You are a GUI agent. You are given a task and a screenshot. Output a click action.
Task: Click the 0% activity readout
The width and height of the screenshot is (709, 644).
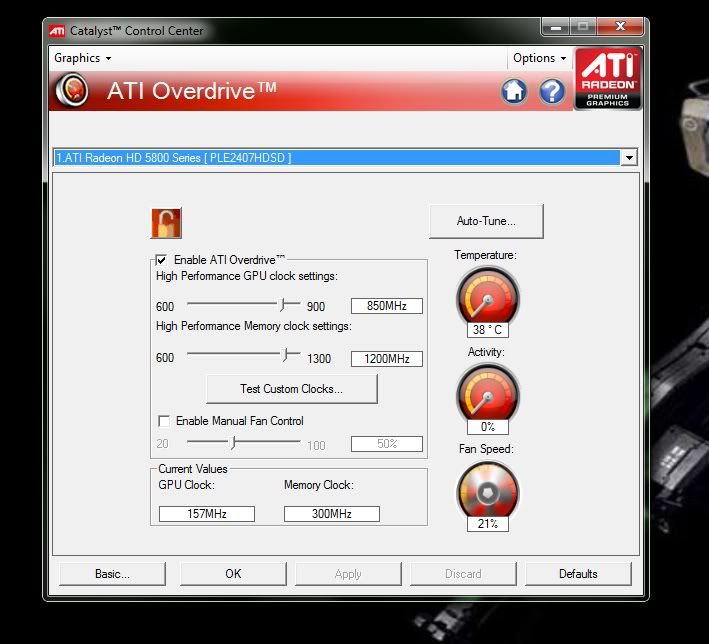coord(487,426)
